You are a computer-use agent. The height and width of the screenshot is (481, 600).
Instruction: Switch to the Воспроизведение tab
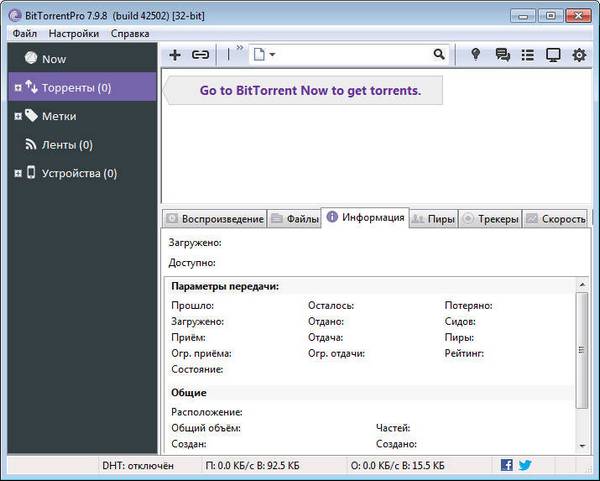pyautogui.click(x=215, y=219)
